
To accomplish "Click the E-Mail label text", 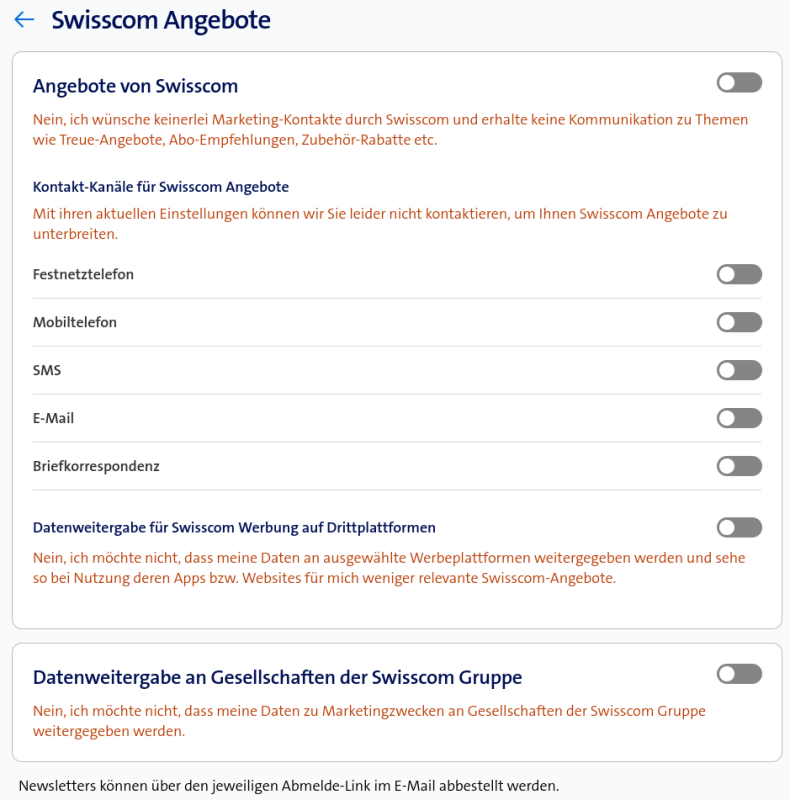I will [54, 418].
